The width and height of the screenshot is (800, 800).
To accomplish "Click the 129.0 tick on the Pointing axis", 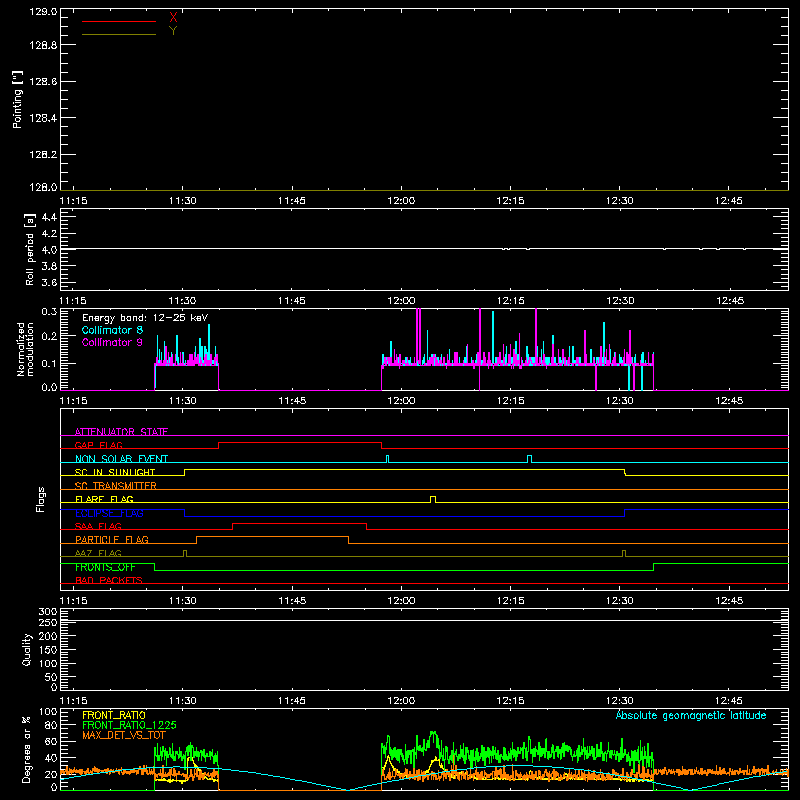I will (x=43, y=12).
